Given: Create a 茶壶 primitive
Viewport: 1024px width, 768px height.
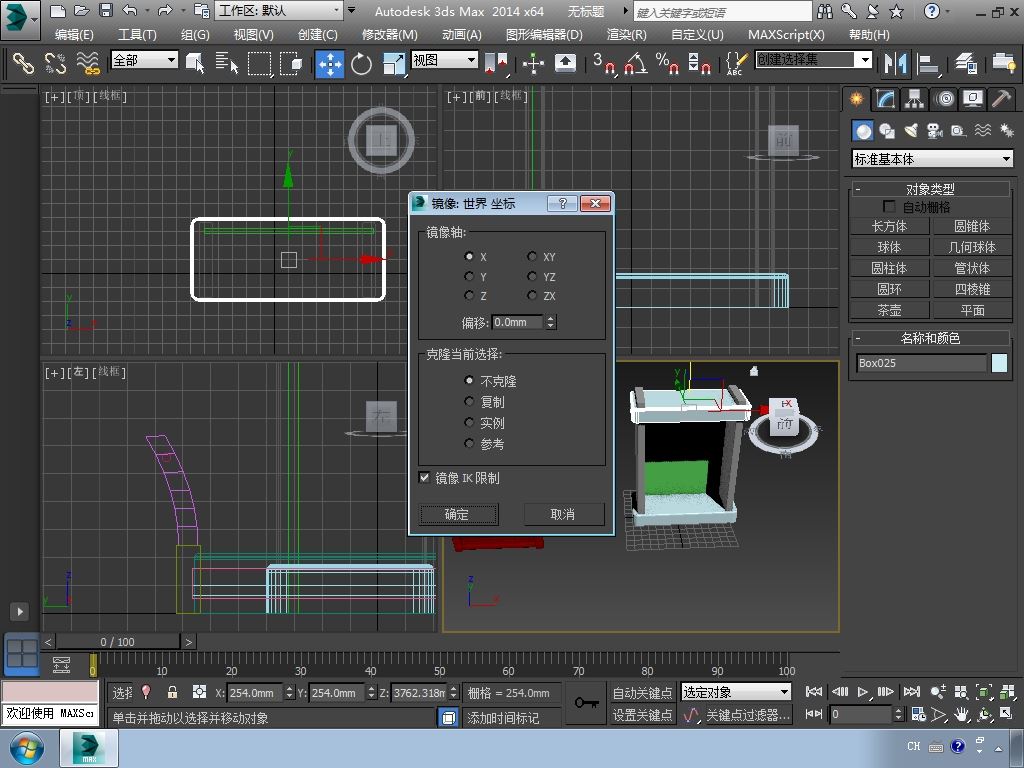Looking at the screenshot, I should click(889, 310).
